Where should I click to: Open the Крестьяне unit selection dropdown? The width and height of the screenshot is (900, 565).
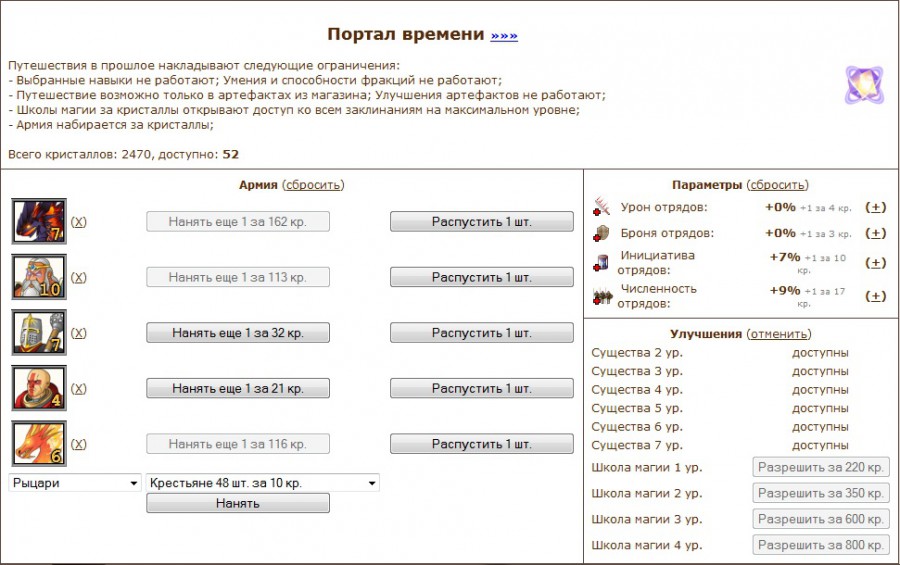point(263,483)
